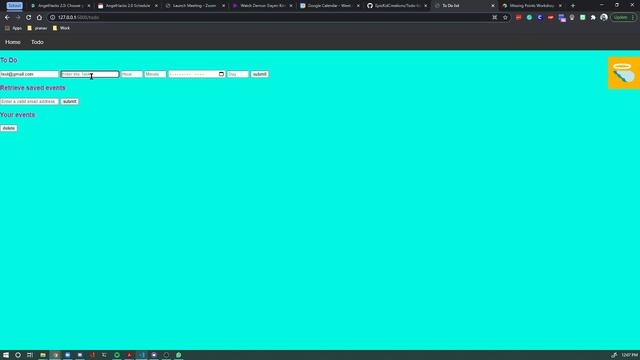Open the green square extension icon
Viewport: 640px width, 360px height.
tap(582, 18)
